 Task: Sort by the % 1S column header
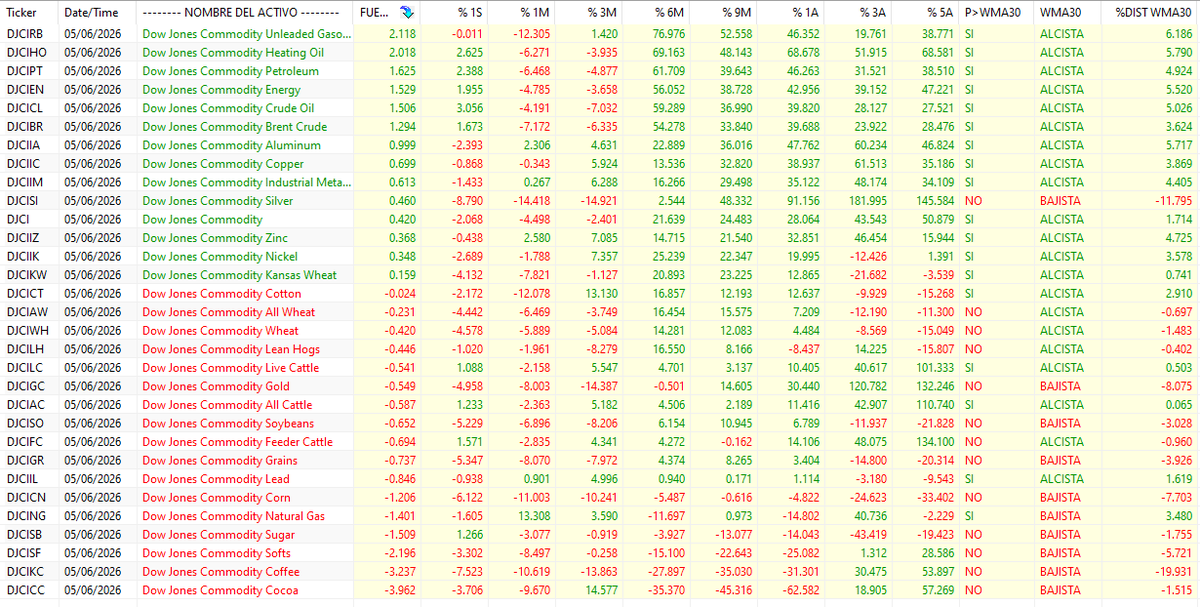tap(470, 13)
